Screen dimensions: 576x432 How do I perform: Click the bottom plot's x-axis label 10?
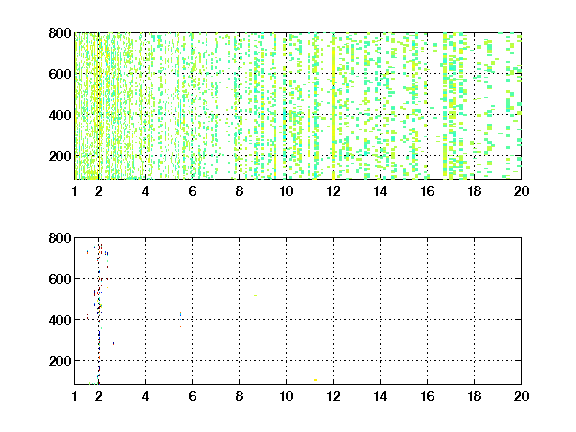coord(286,396)
